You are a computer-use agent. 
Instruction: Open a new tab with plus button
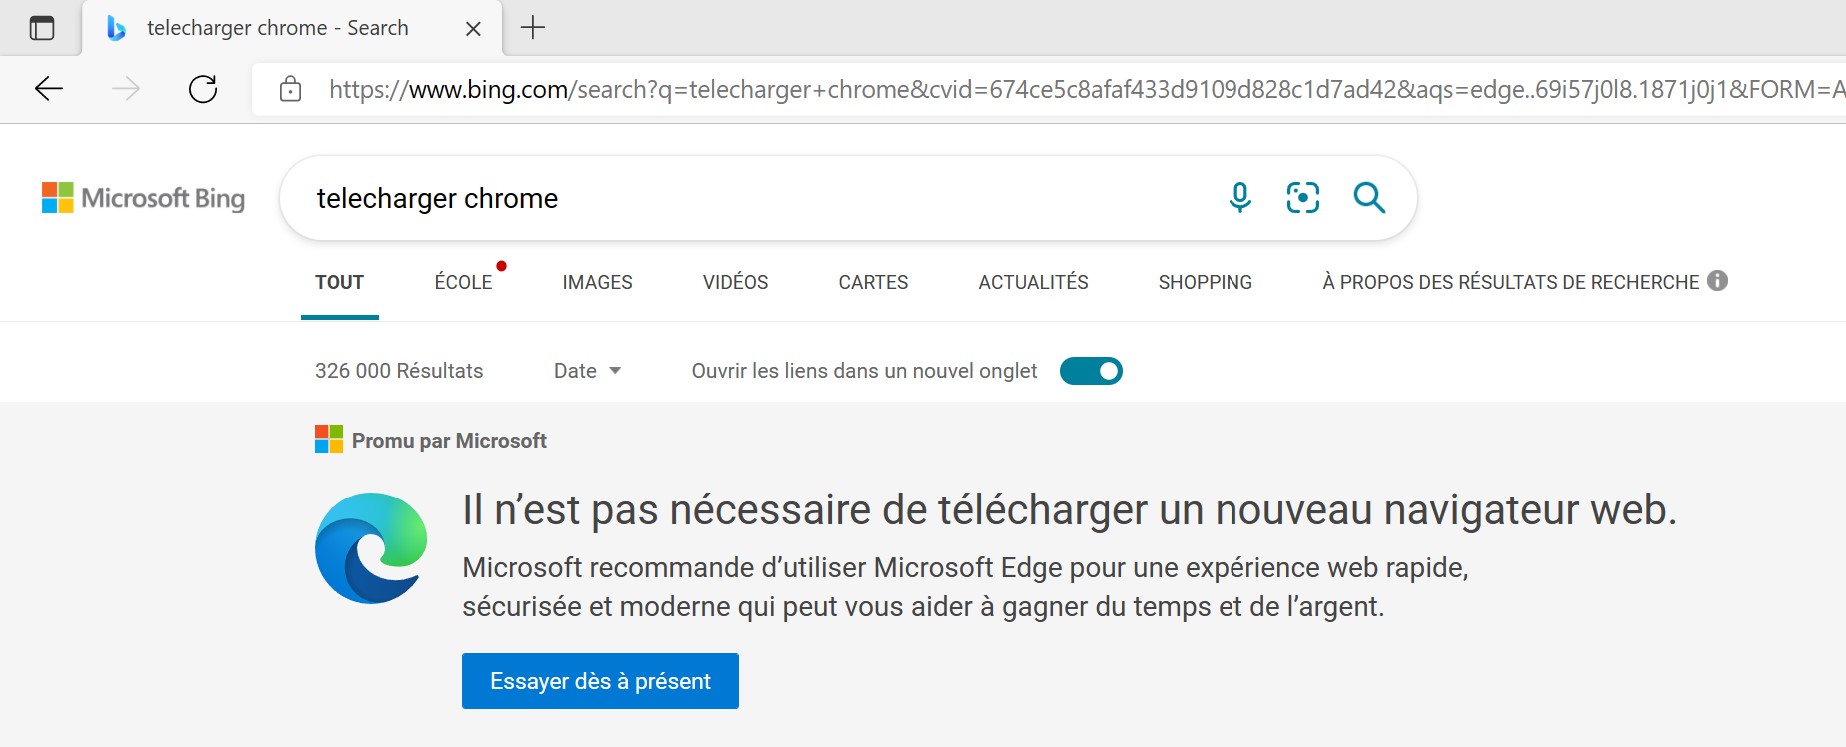533,28
